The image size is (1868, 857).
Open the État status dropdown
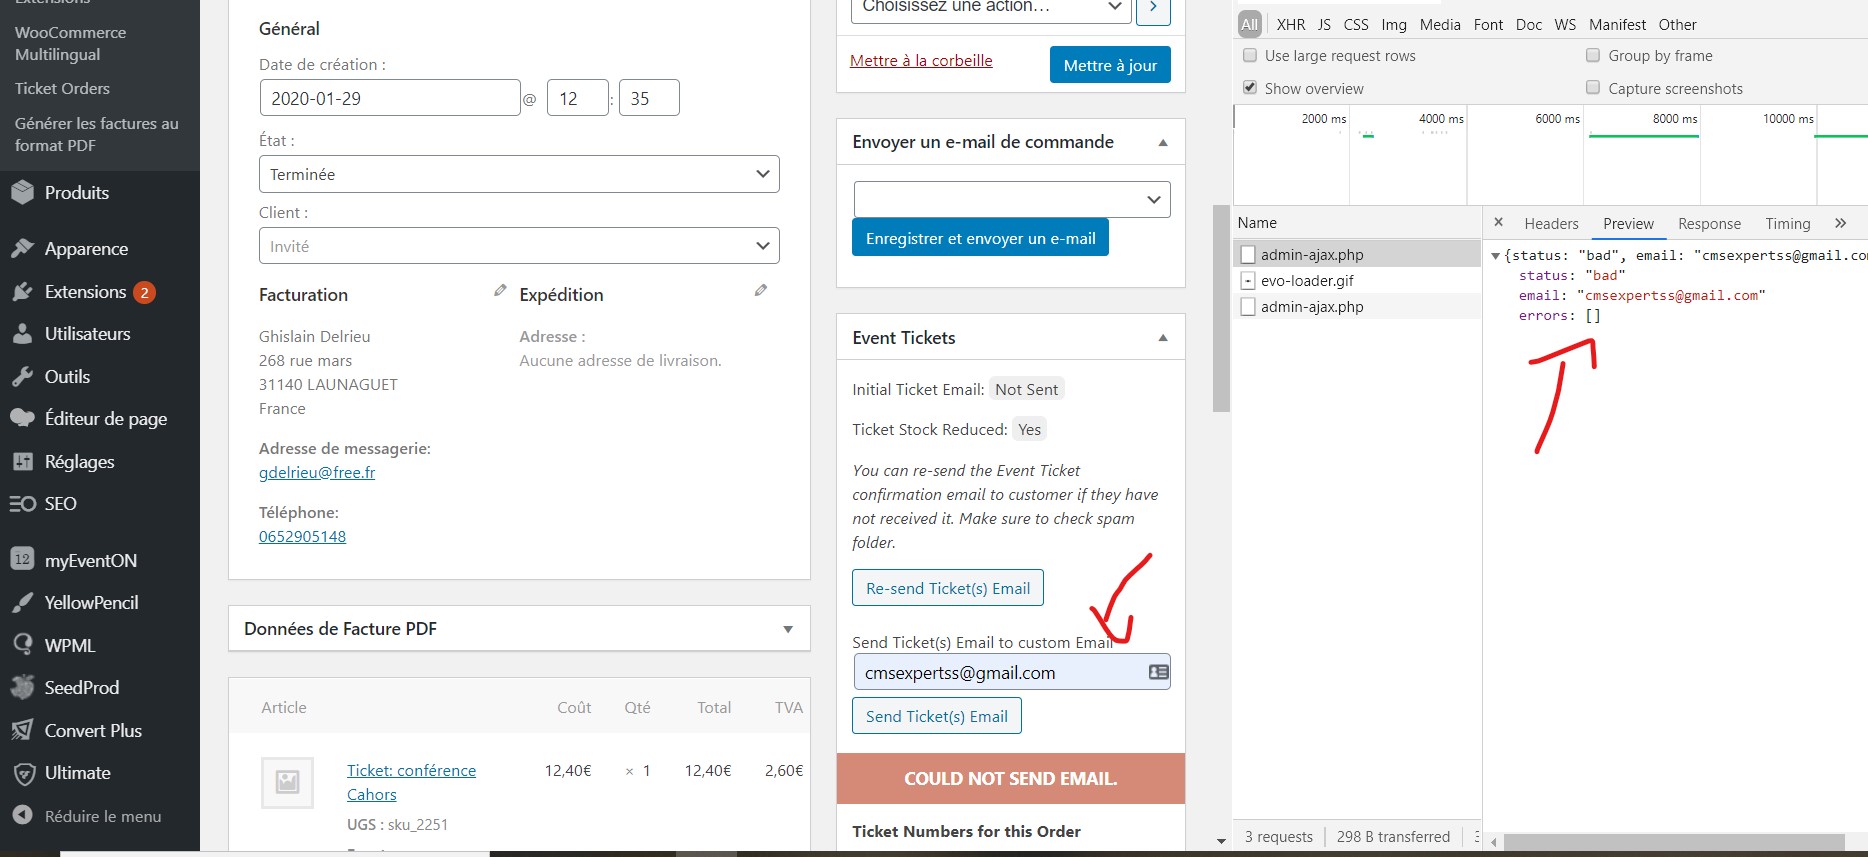[518, 174]
